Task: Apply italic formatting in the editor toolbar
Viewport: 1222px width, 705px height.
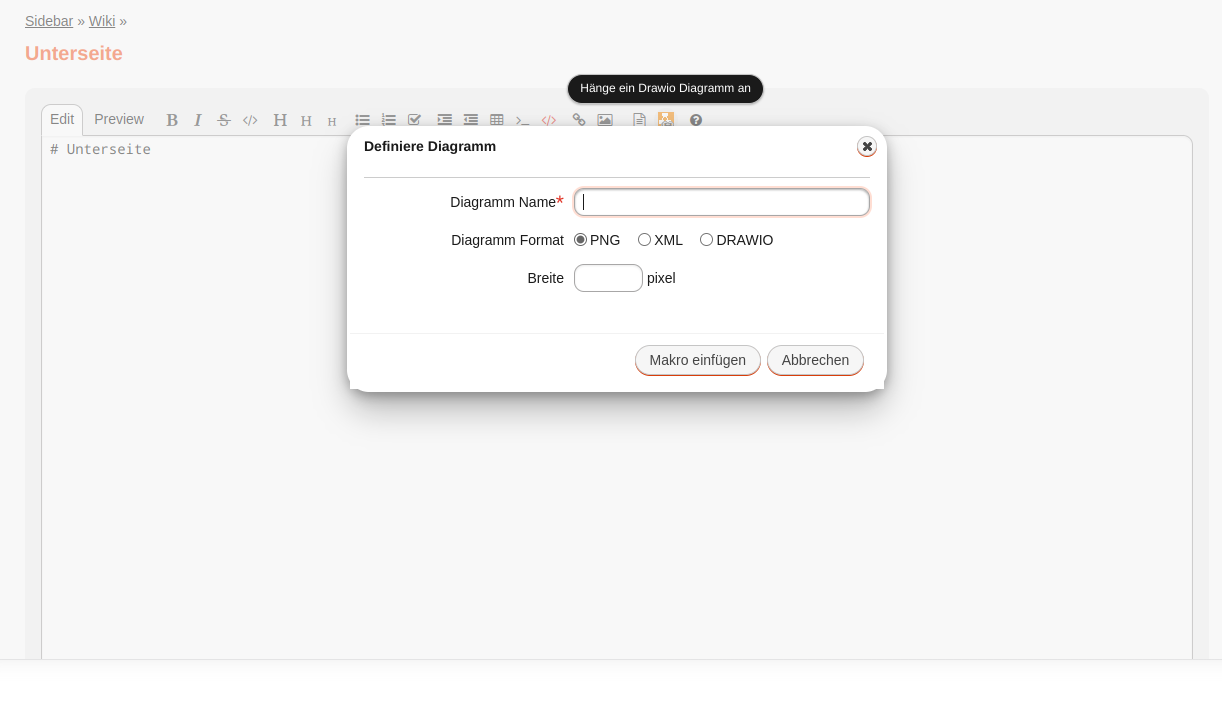Action: point(198,120)
